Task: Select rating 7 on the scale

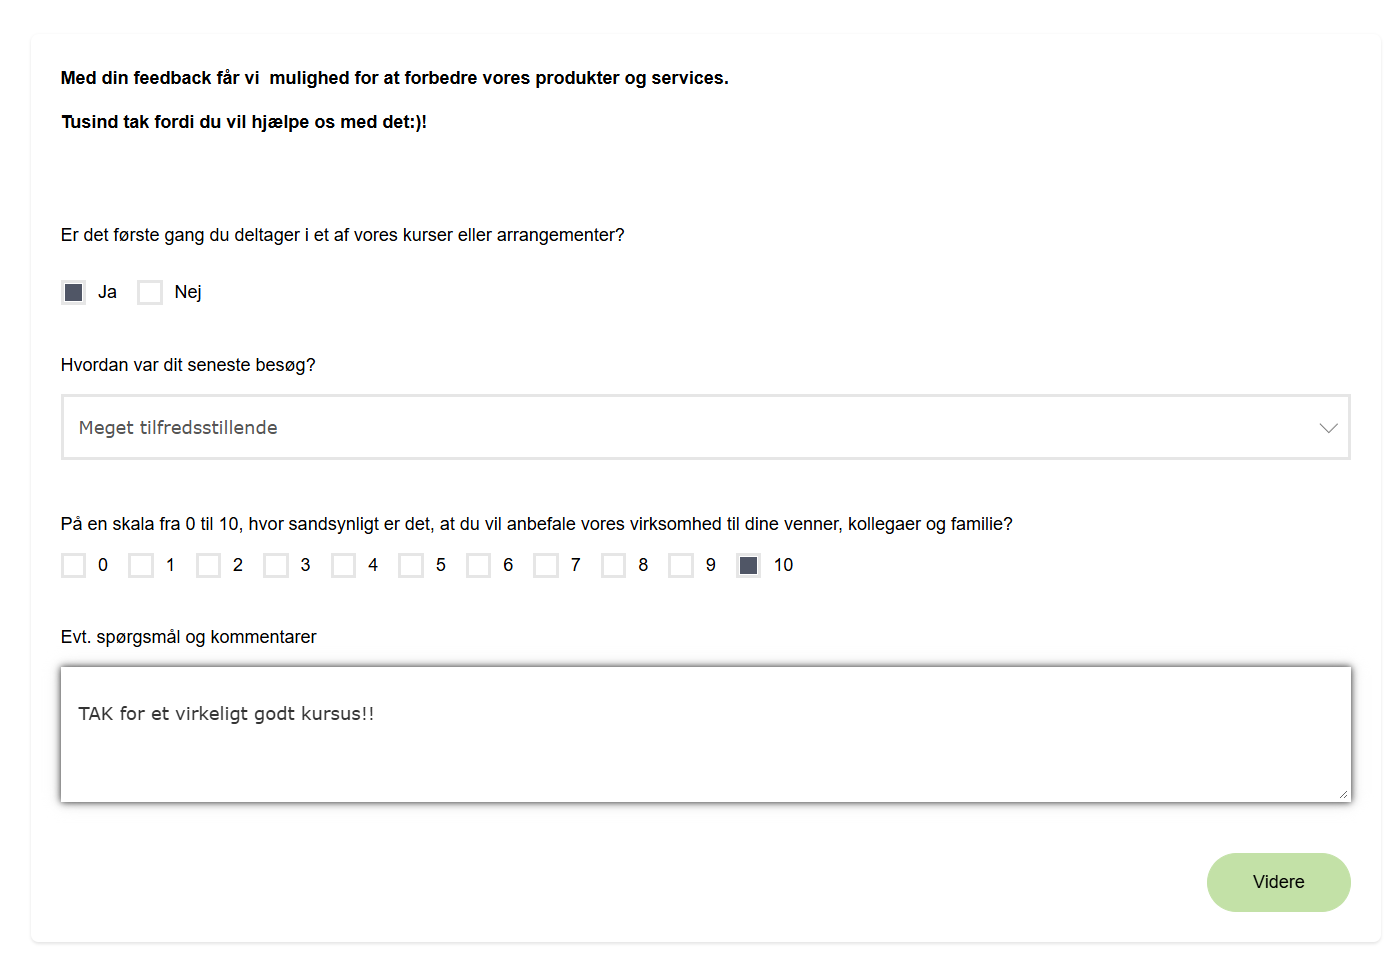Action: click(x=546, y=565)
